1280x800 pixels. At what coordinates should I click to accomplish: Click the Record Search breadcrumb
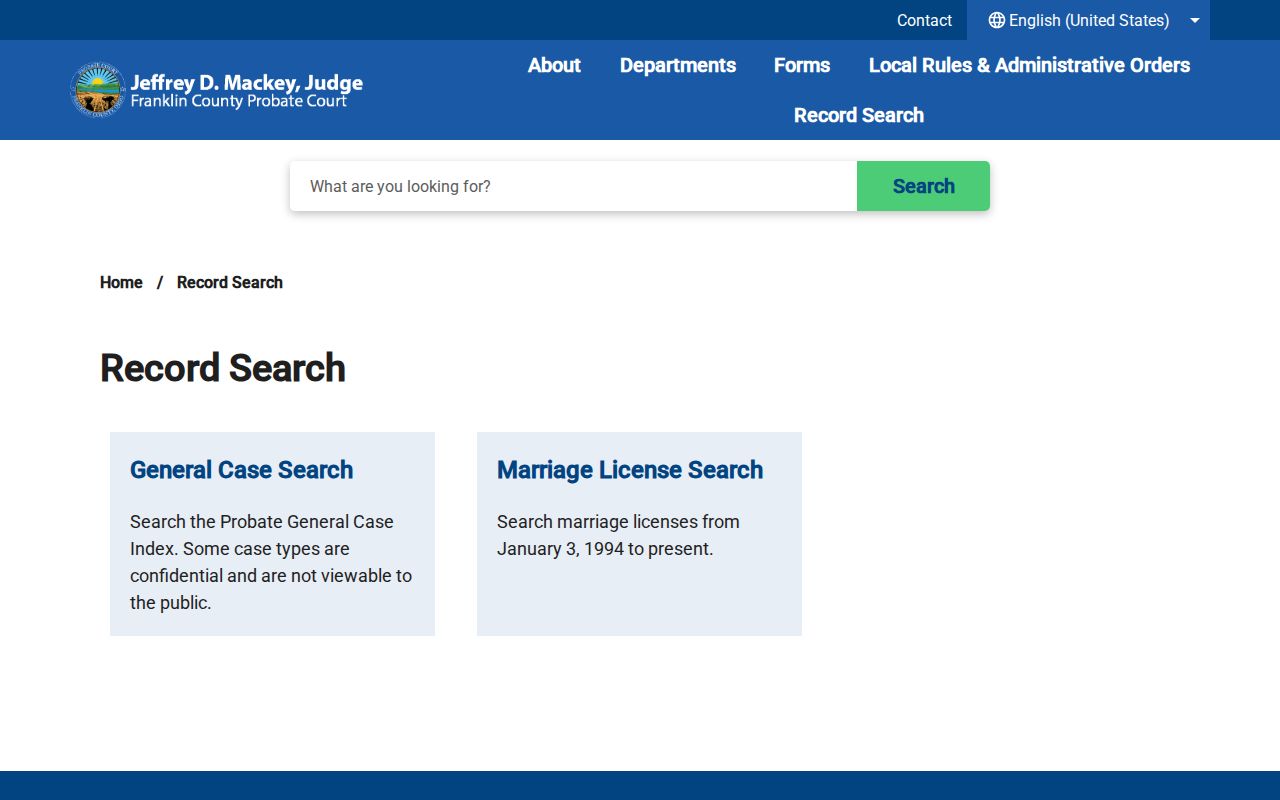[x=230, y=282]
